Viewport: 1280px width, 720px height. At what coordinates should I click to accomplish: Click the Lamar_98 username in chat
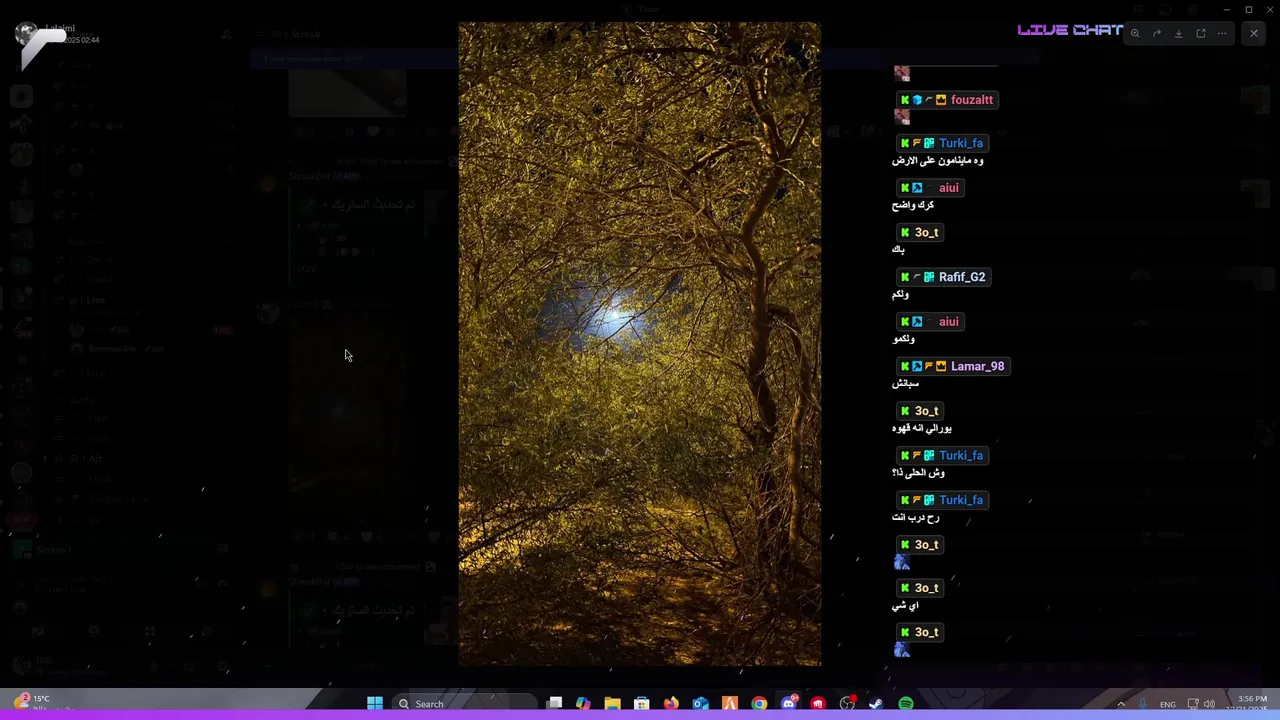[977, 366]
